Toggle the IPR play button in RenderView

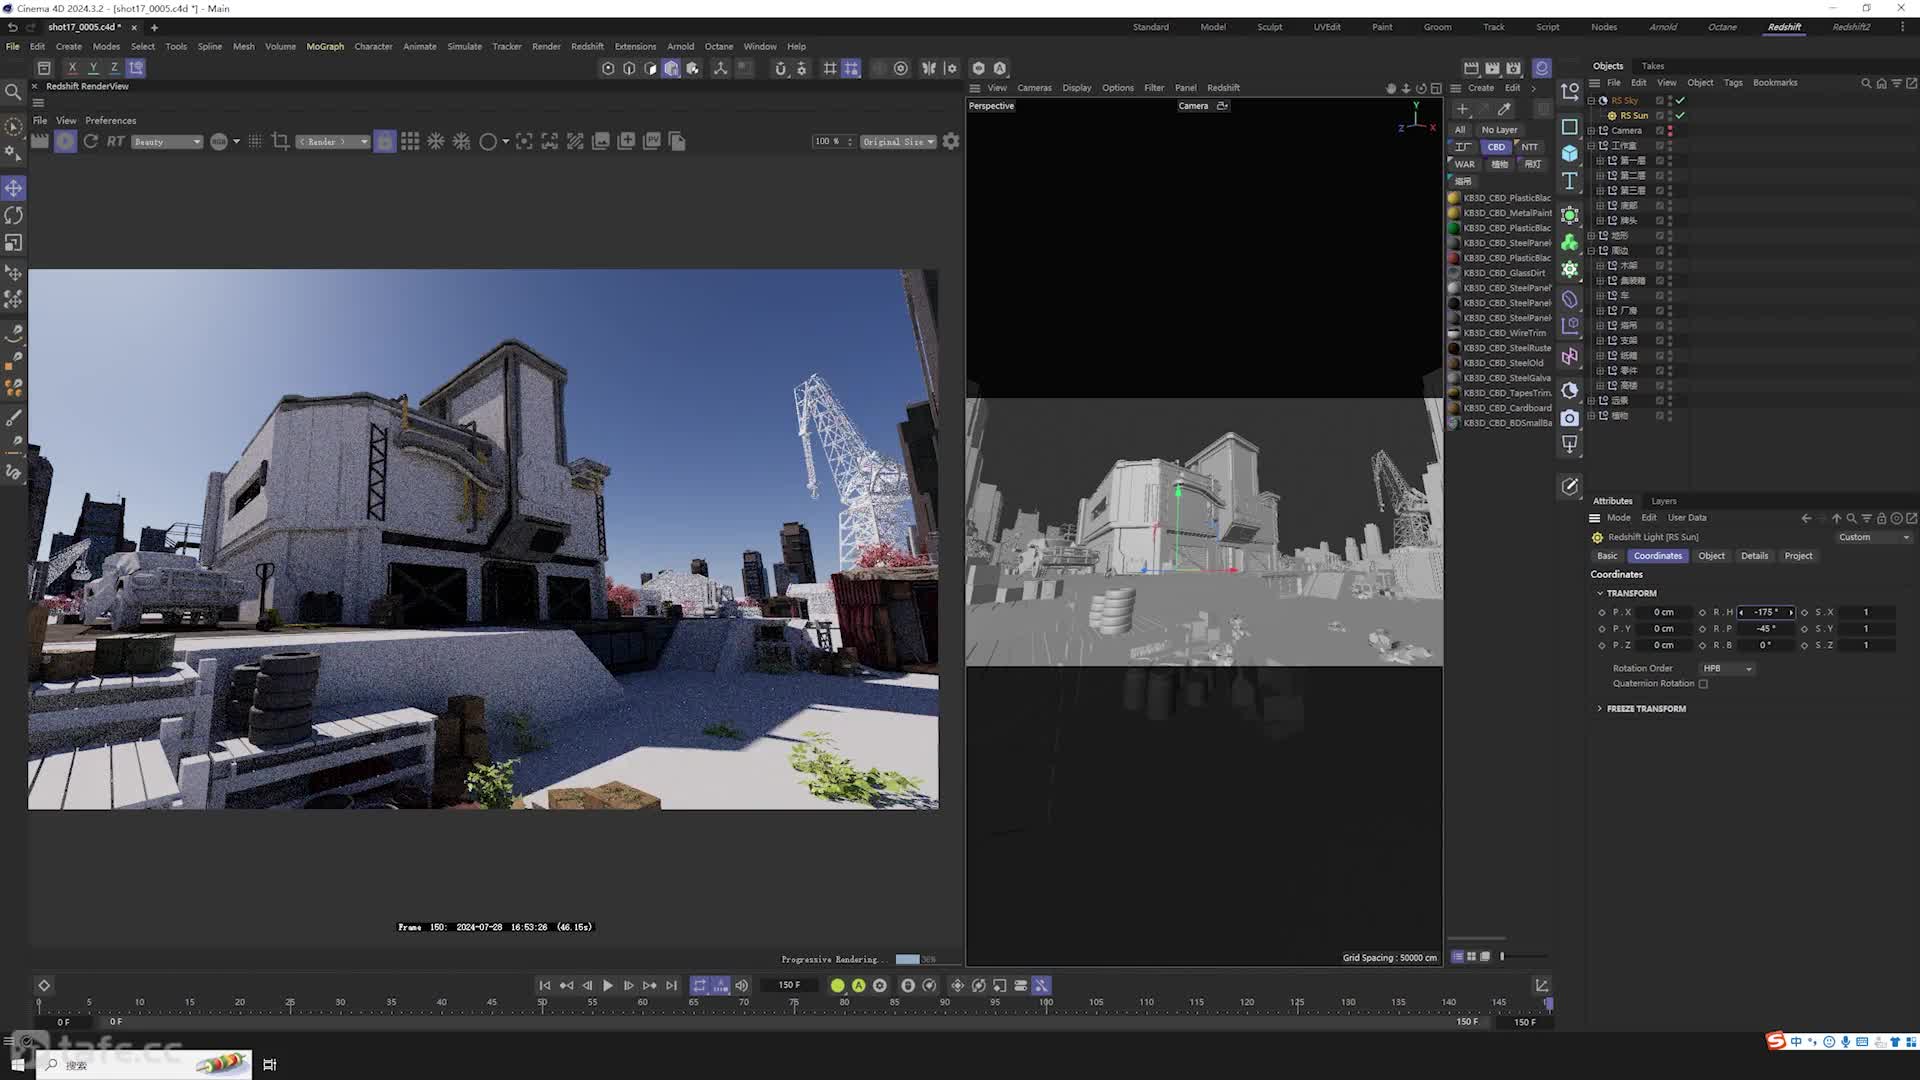[65, 141]
